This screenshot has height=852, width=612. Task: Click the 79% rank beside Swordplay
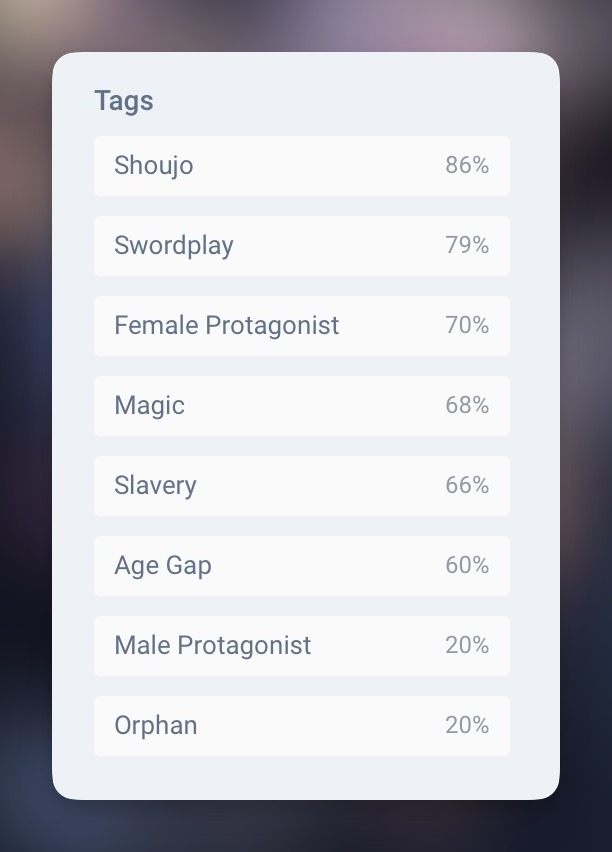pos(467,245)
